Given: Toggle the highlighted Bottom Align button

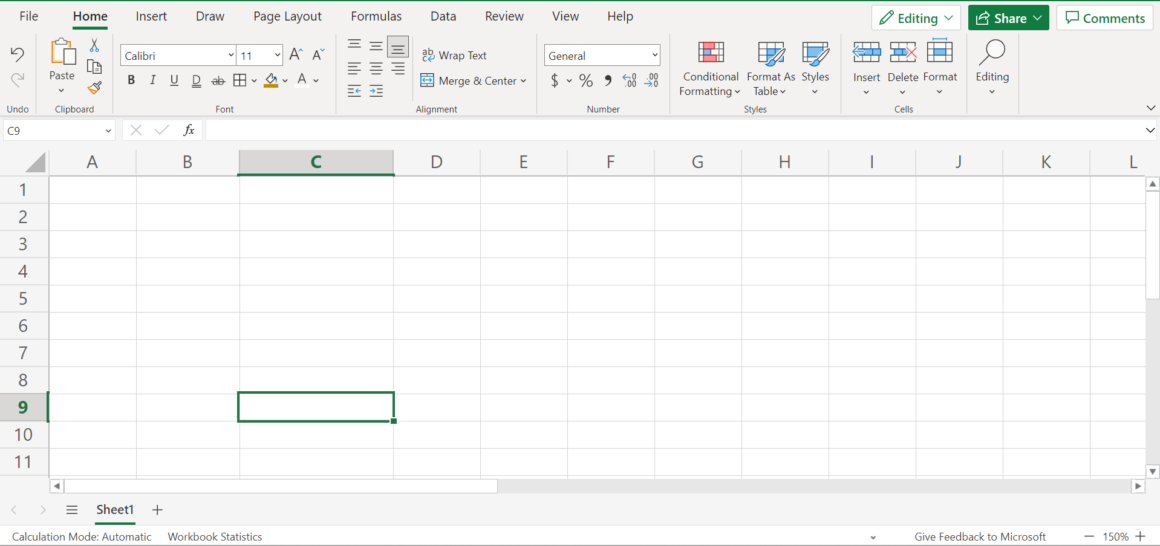Looking at the screenshot, I should (x=398, y=47).
